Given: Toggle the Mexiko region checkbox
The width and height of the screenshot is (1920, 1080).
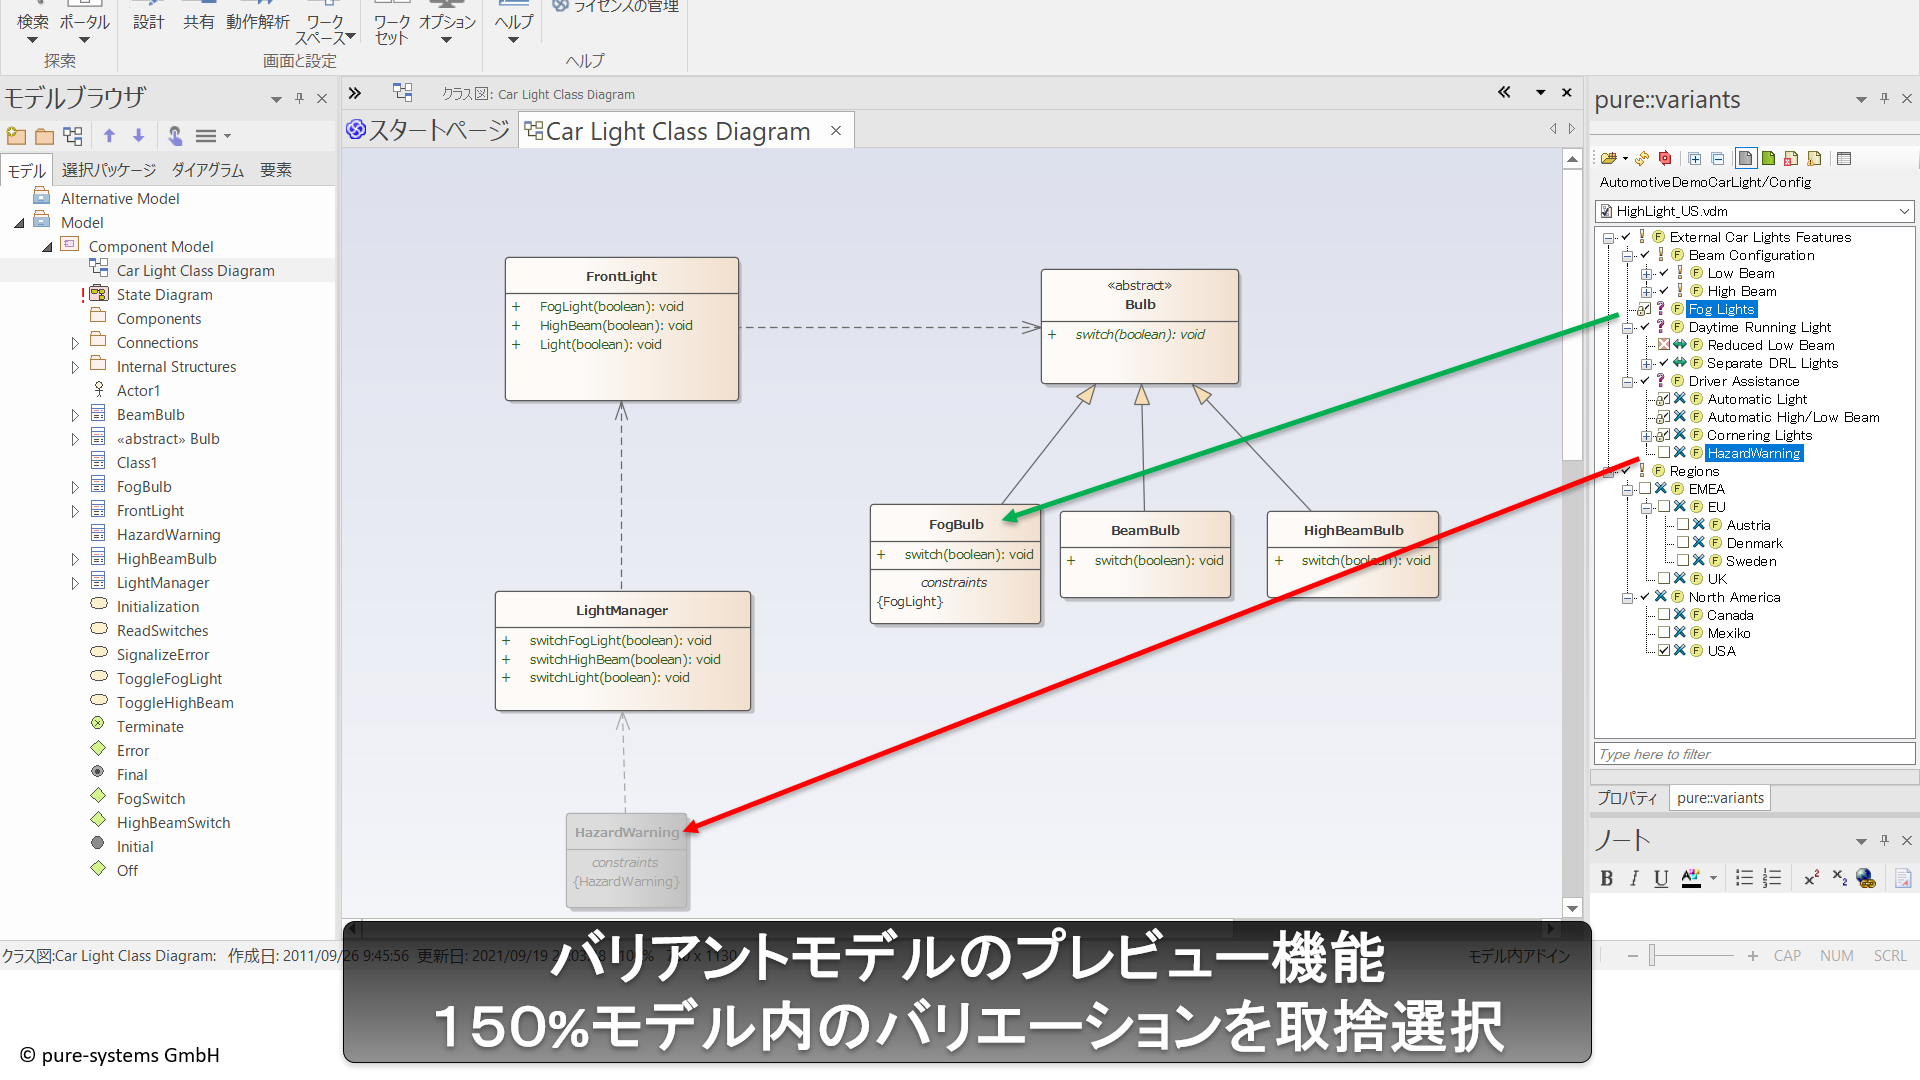Looking at the screenshot, I should click(x=1665, y=633).
